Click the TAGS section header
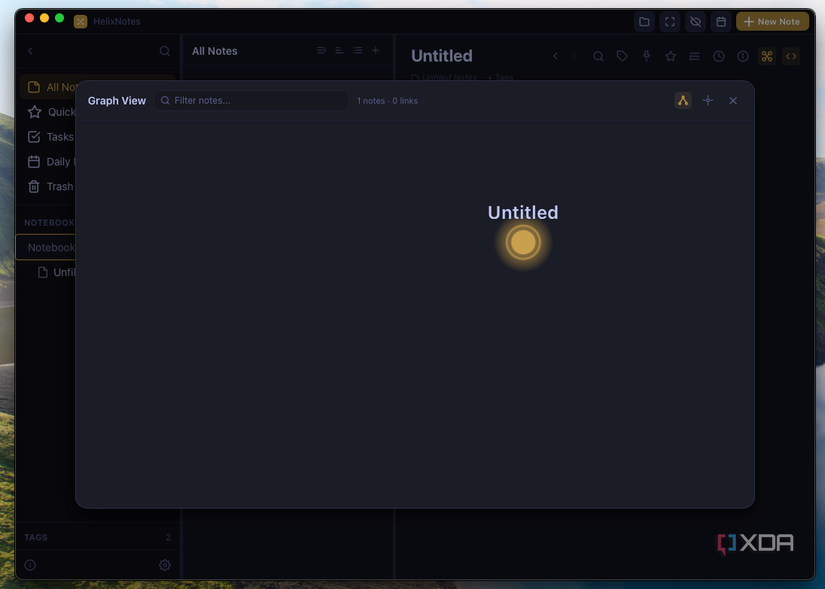 click(x=36, y=537)
